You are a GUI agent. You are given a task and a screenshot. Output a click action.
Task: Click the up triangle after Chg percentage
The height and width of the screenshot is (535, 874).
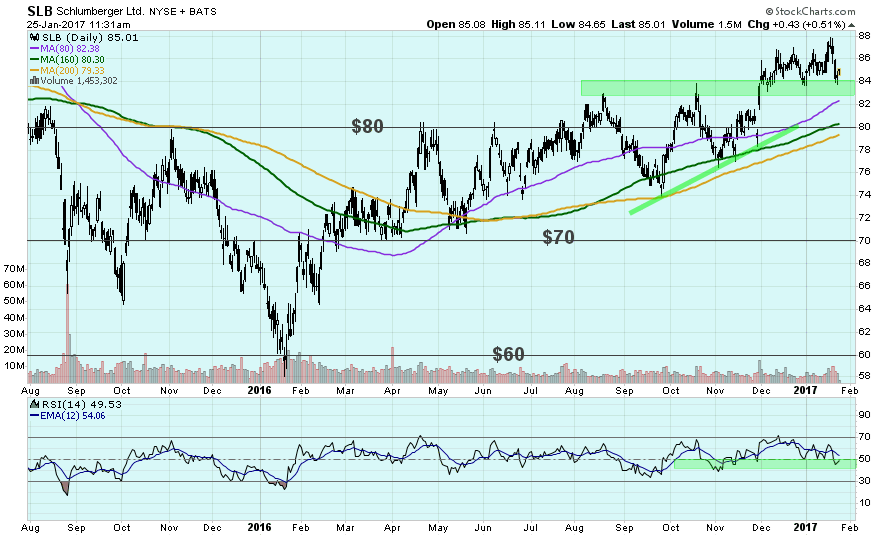click(x=852, y=25)
